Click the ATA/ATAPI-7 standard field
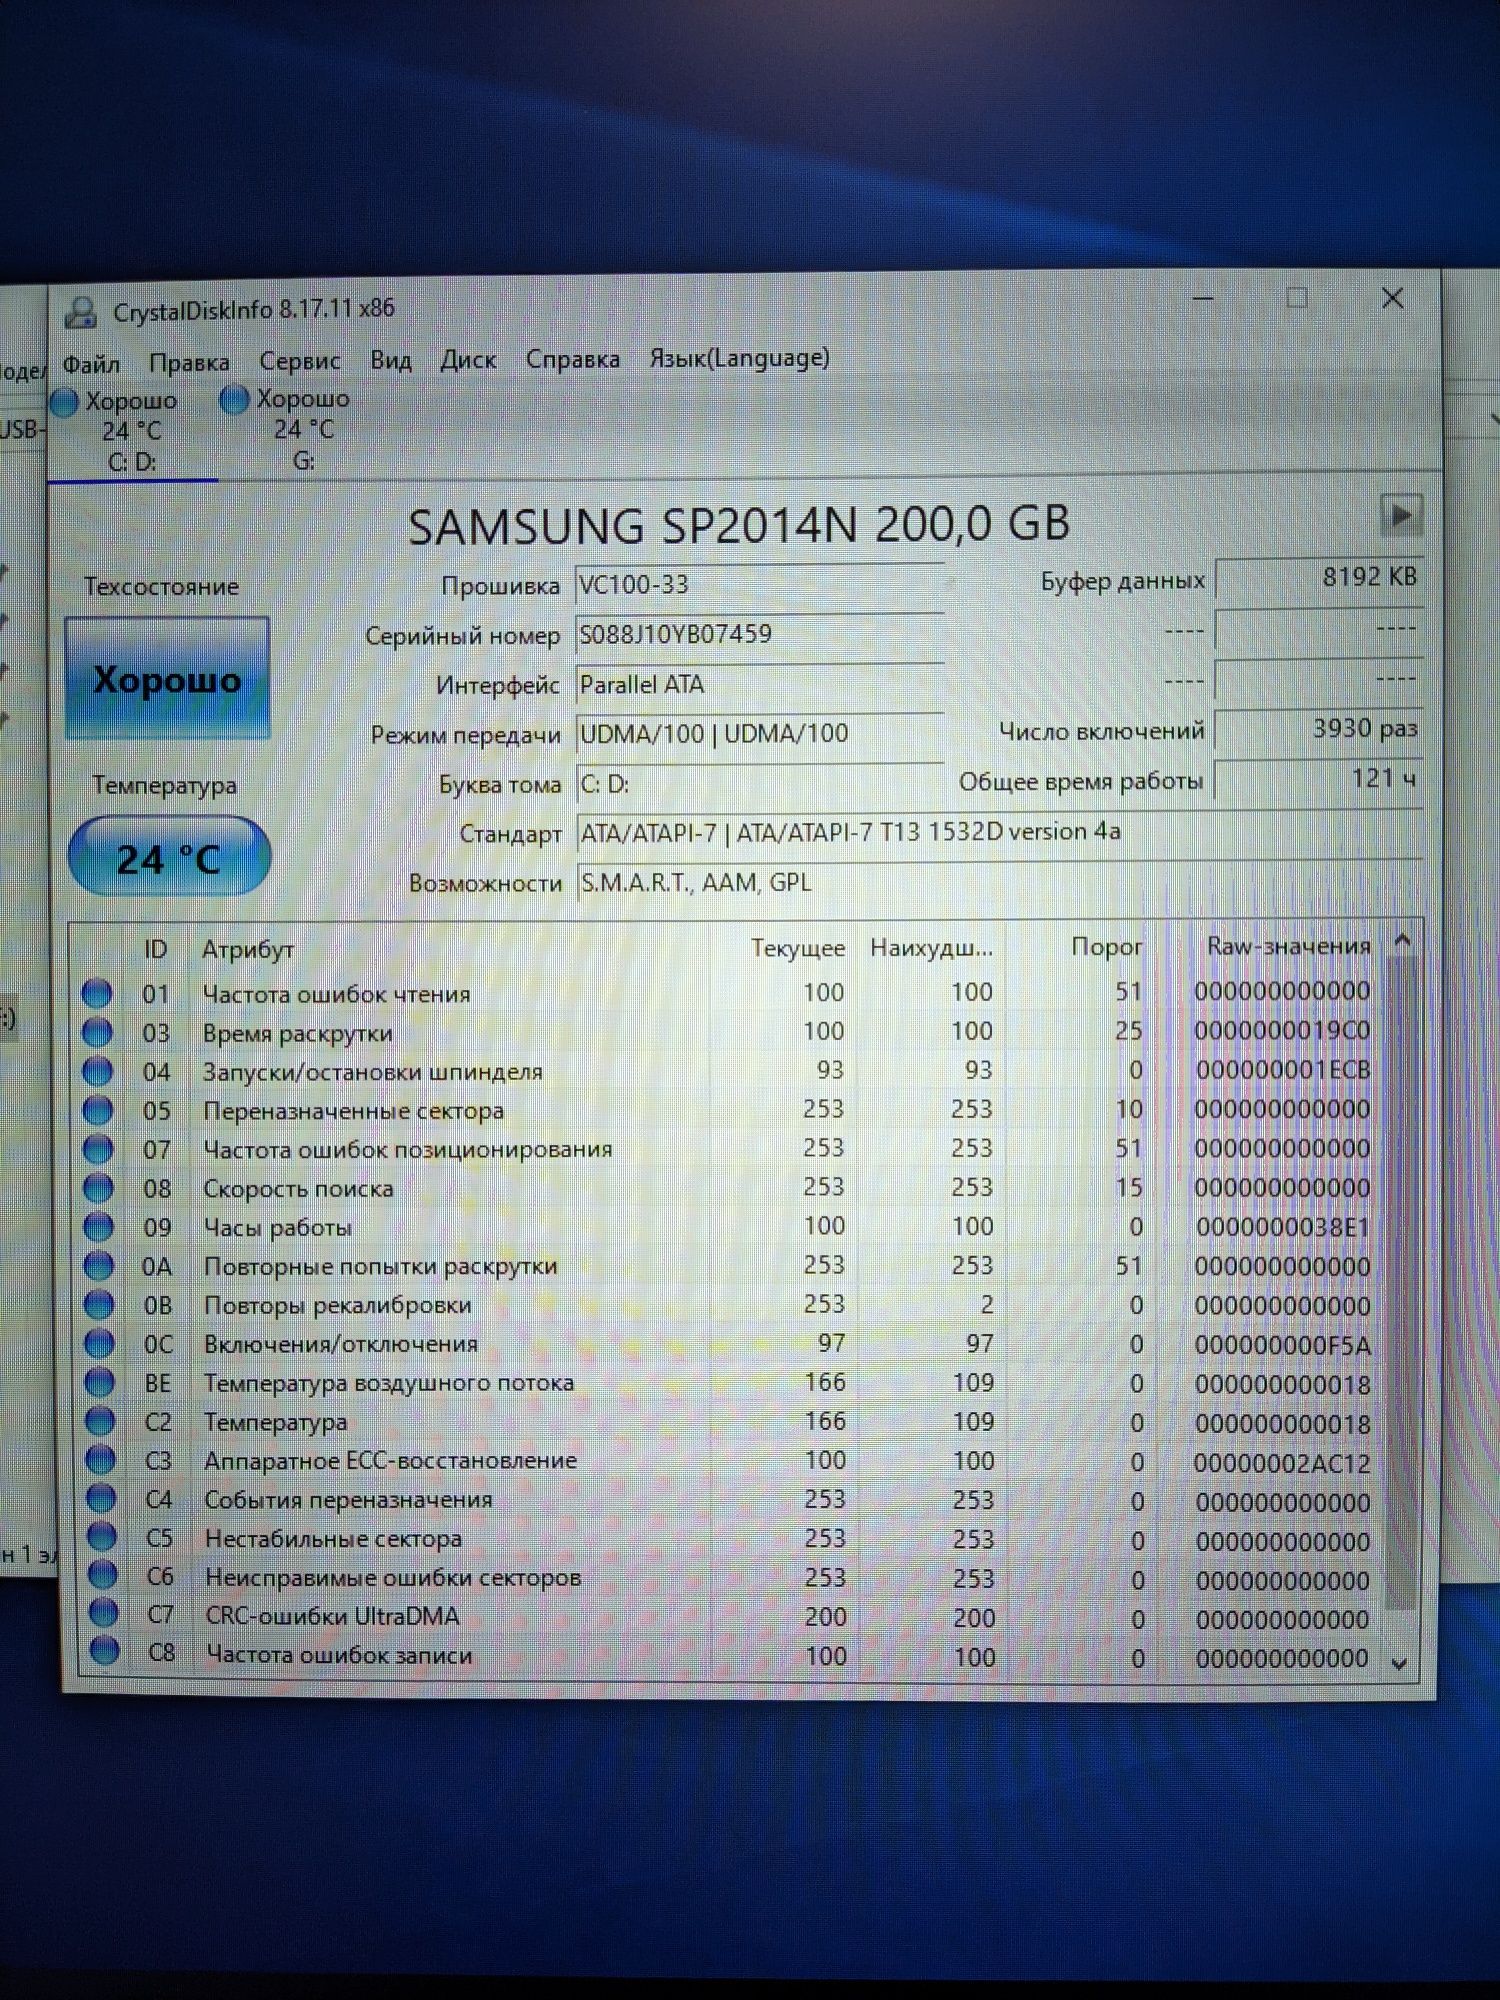1500x2000 pixels. [x=998, y=833]
